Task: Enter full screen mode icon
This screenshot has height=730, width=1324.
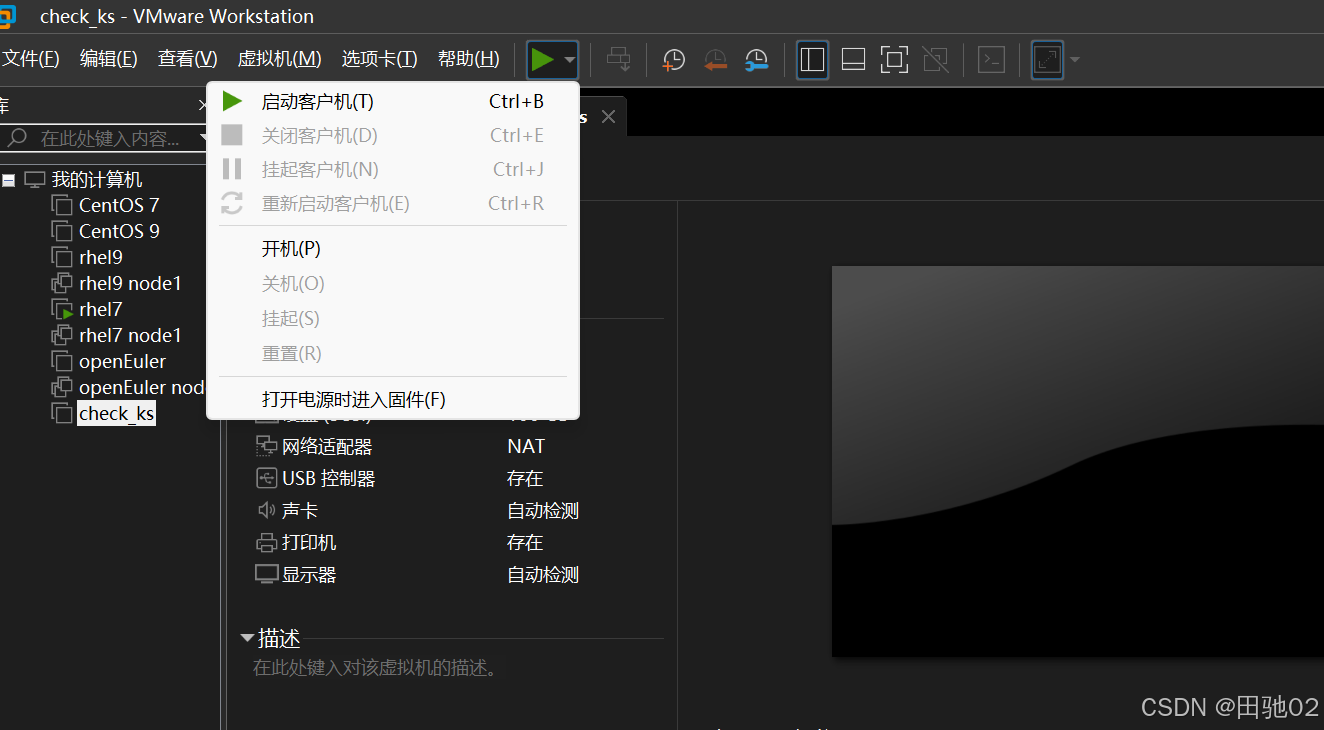Action: (x=894, y=60)
